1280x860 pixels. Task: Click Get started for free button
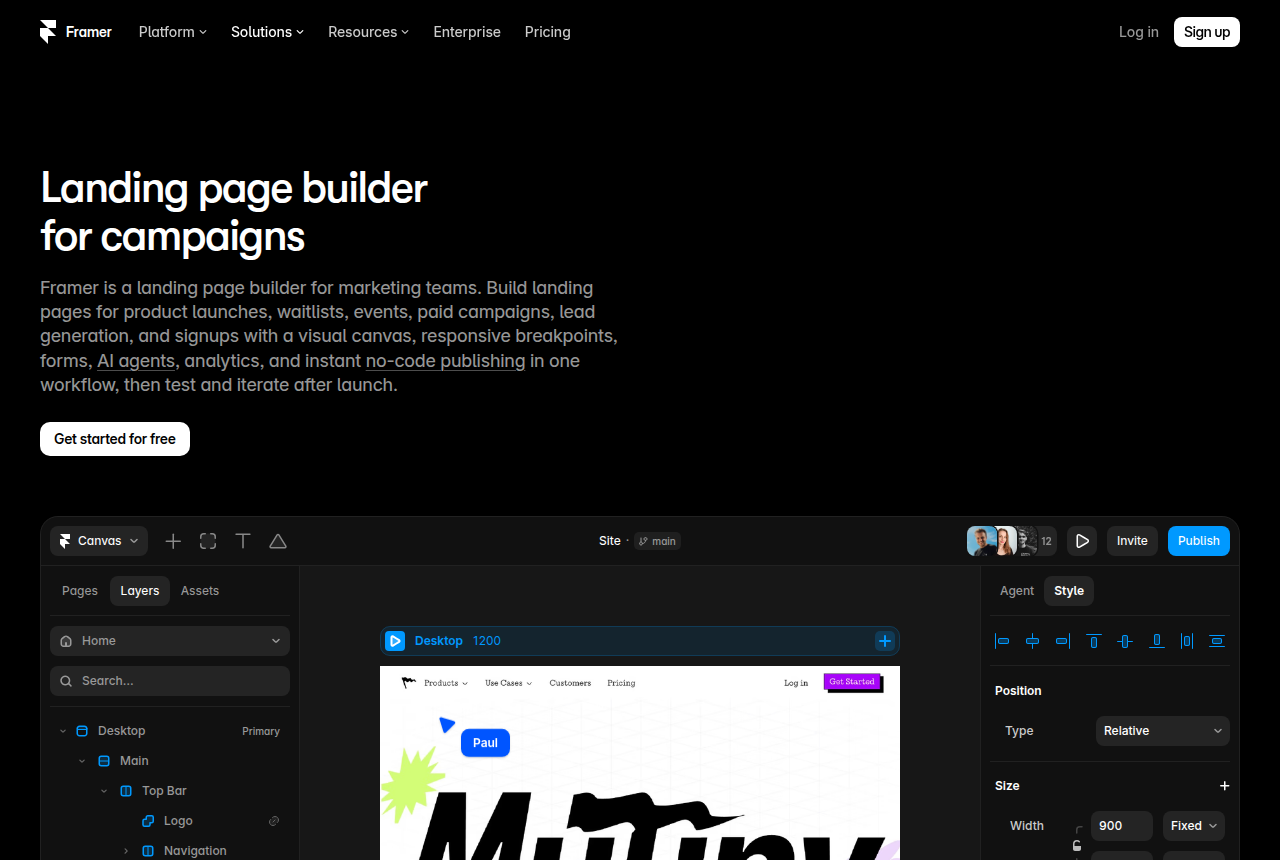pos(115,439)
